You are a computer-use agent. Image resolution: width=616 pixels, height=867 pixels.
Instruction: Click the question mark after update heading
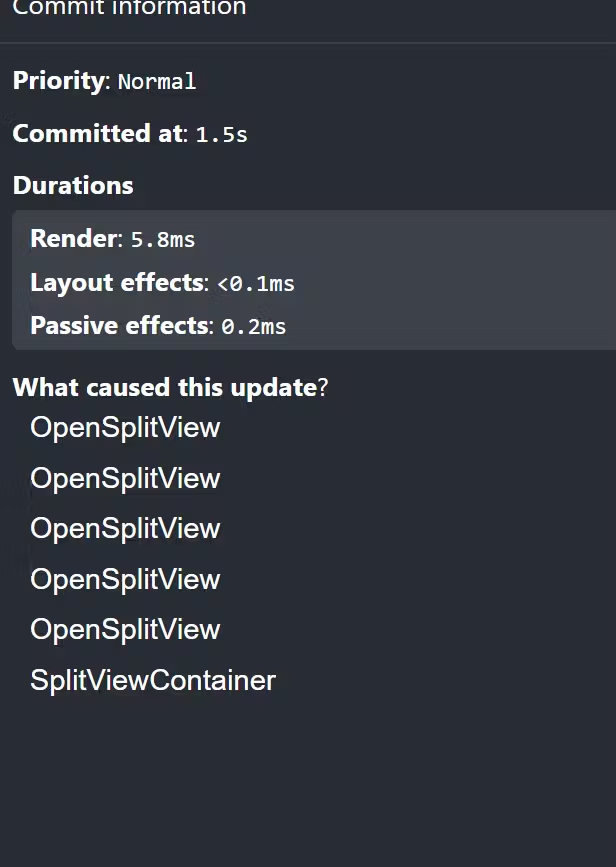pos(323,388)
